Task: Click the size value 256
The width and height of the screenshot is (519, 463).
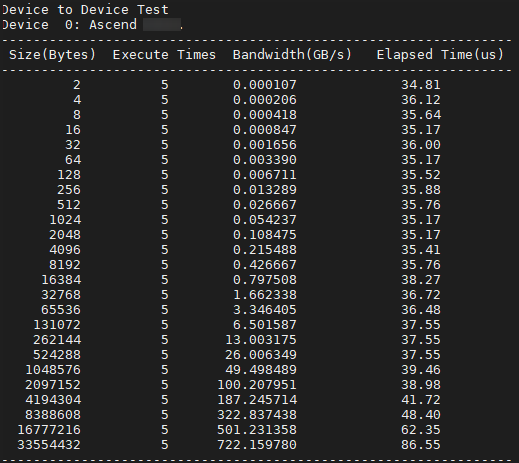Action: (x=69, y=190)
